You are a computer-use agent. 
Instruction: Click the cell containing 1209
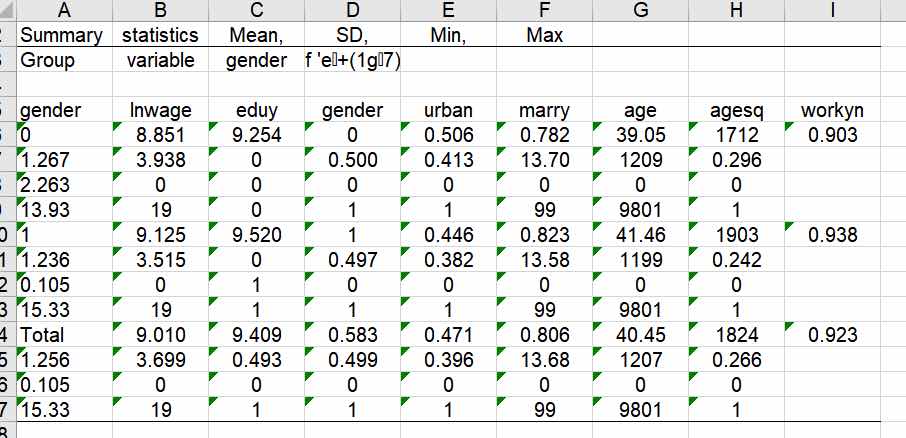640,159
